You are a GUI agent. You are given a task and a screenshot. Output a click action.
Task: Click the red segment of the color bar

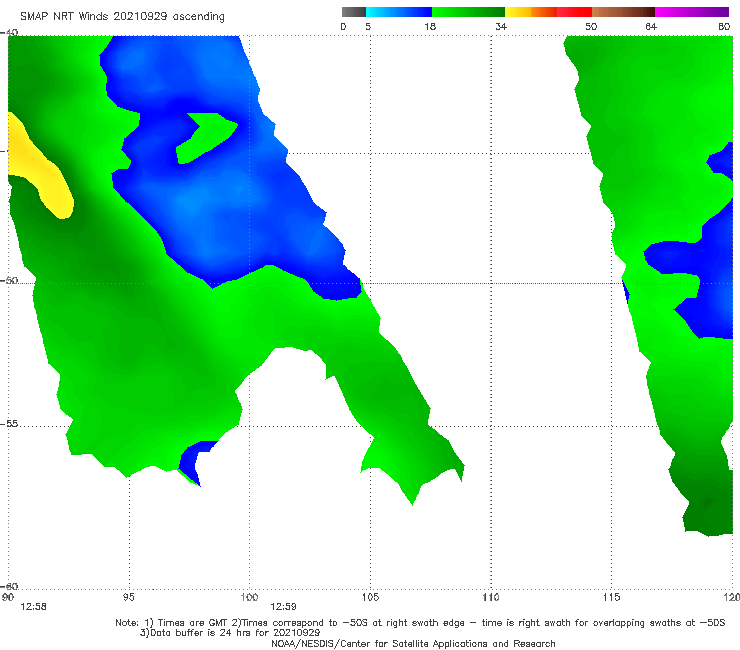point(574,12)
